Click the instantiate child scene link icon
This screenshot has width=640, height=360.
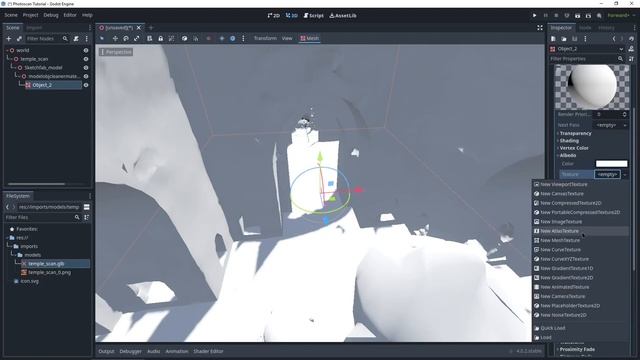[x=19, y=38]
